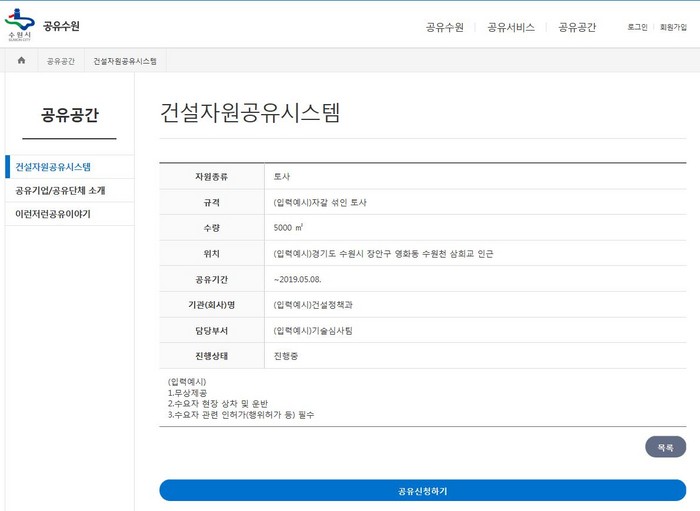This screenshot has height=511, width=700.
Task: Open the 공유공간 top navigation menu
Action: pos(577,27)
